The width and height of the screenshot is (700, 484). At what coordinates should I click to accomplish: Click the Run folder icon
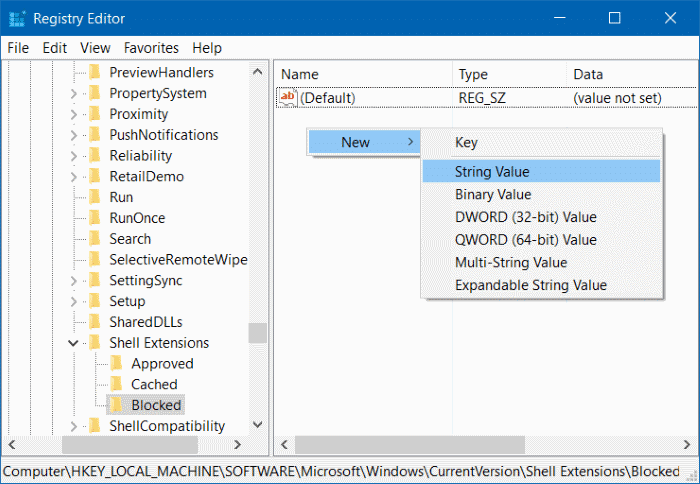click(x=95, y=197)
